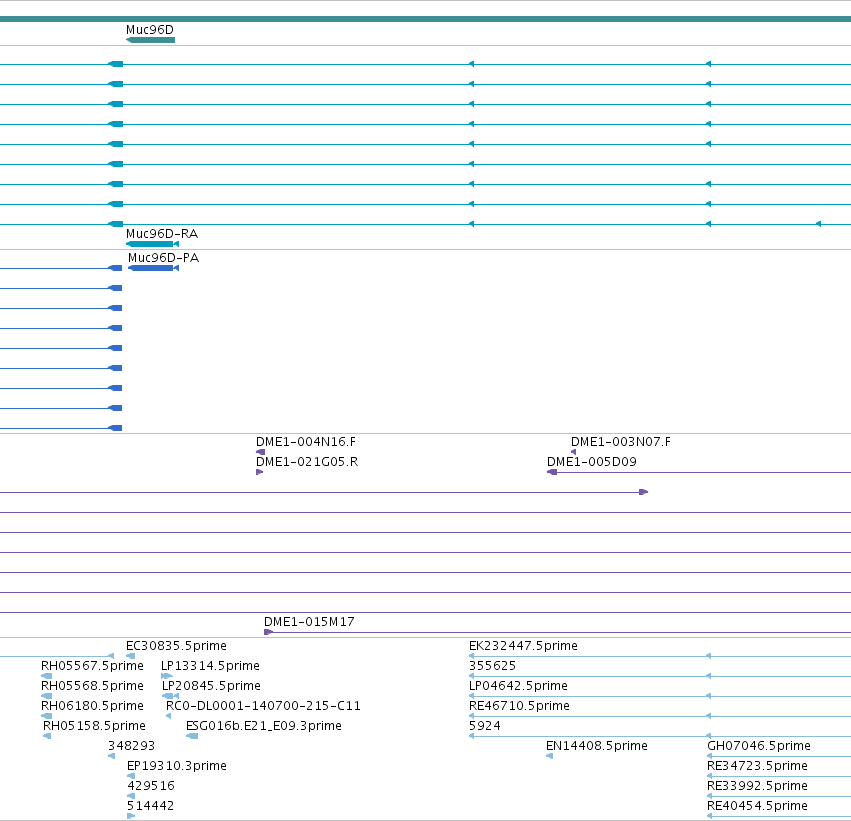Click the LP20845.5prime EST glyph

[x=170, y=696]
